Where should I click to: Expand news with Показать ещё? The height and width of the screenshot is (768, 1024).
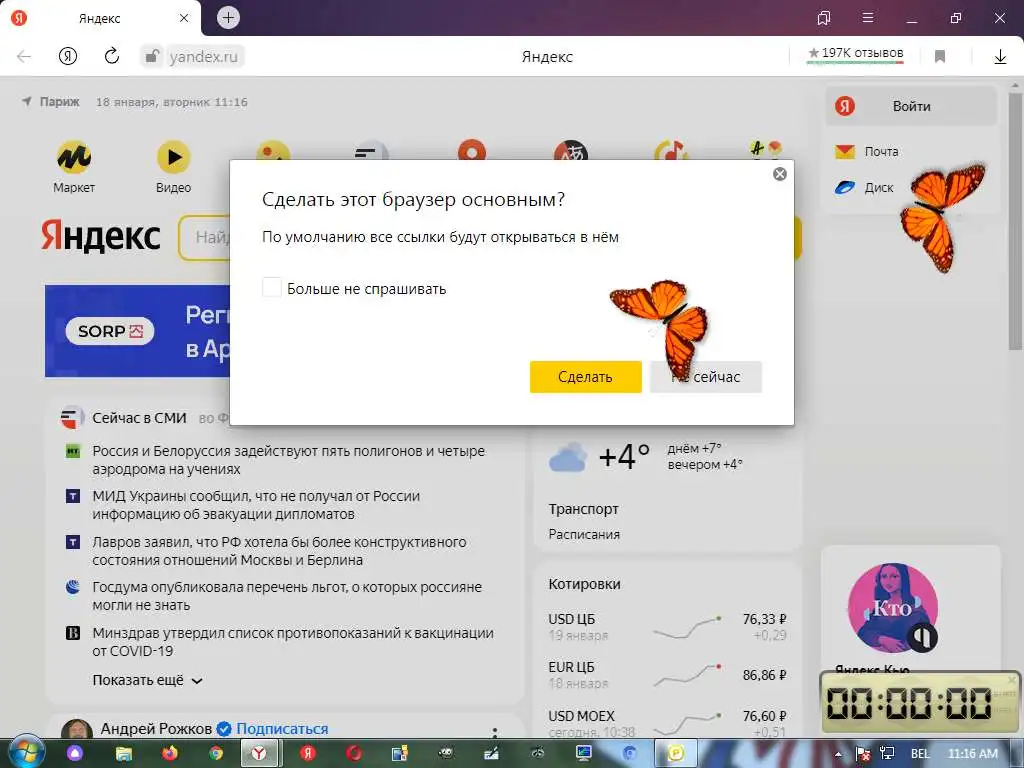[x=147, y=680]
